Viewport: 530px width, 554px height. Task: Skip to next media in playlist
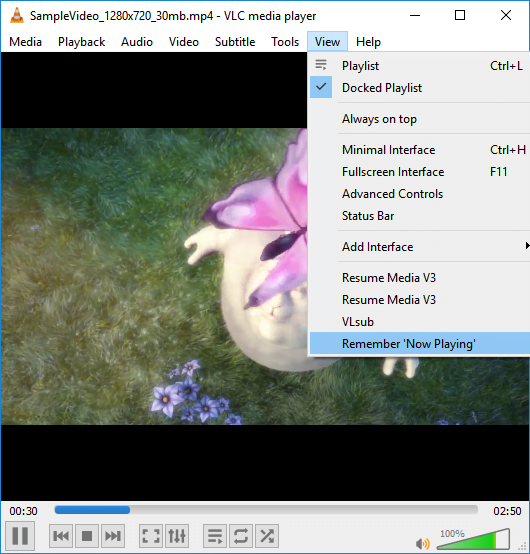click(x=113, y=536)
